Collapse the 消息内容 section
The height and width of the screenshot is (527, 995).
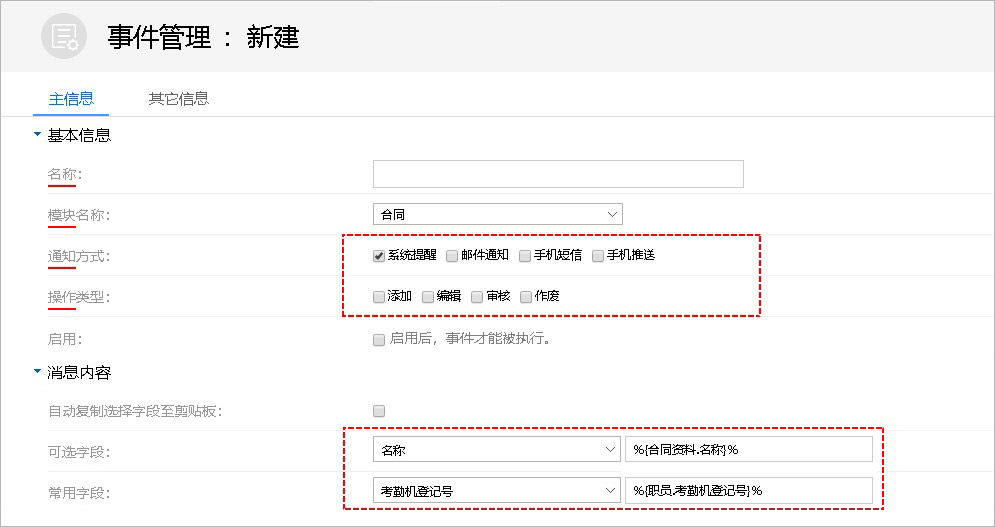tap(38, 373)
